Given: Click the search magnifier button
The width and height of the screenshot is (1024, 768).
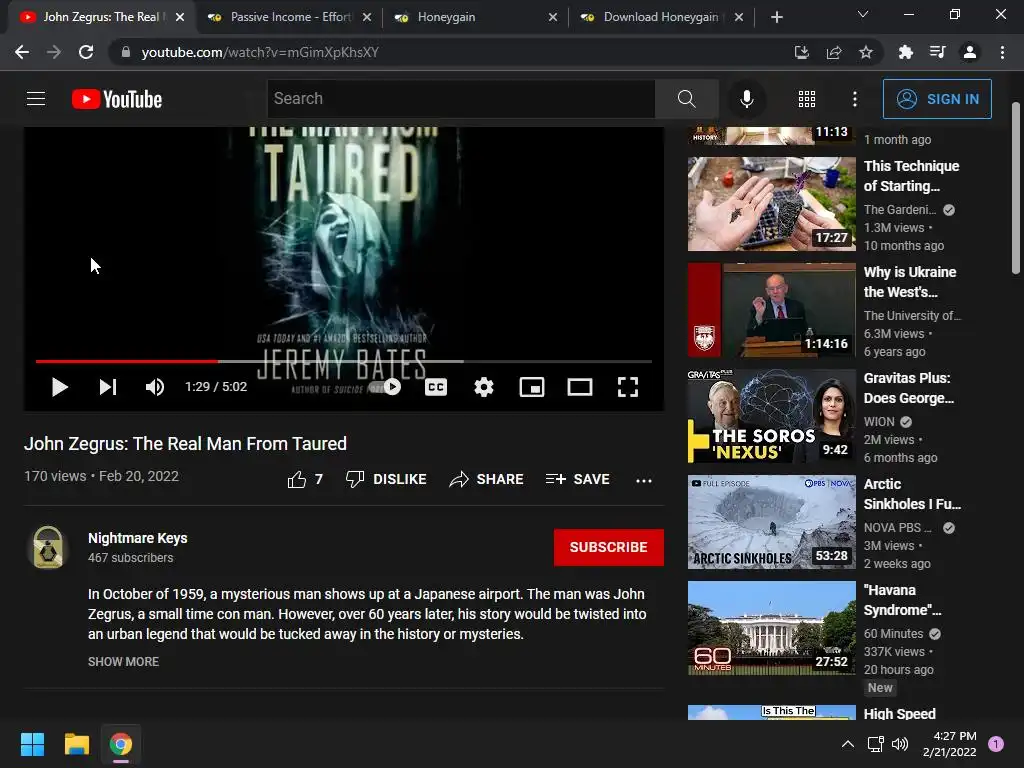Looking at the screenshot, I should coord(686,99).
